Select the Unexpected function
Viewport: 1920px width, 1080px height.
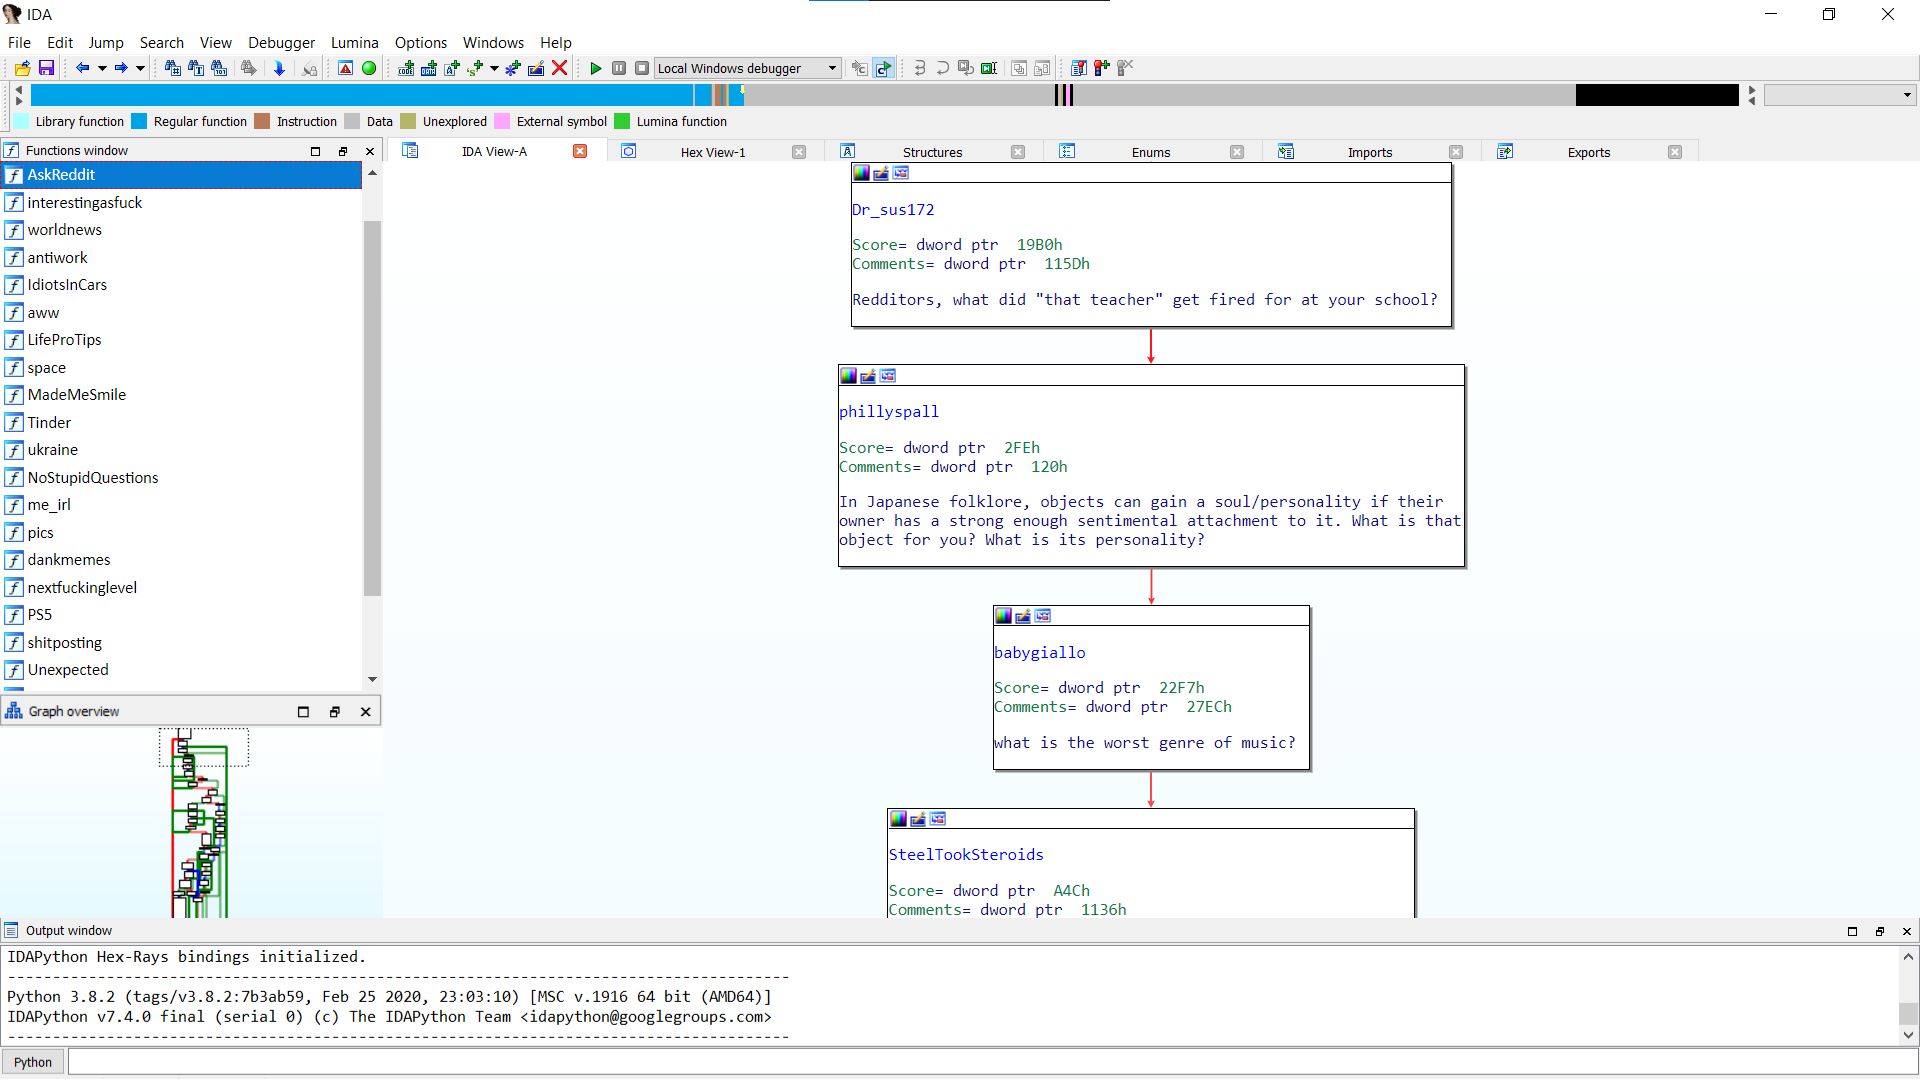(x=181, y=670)
